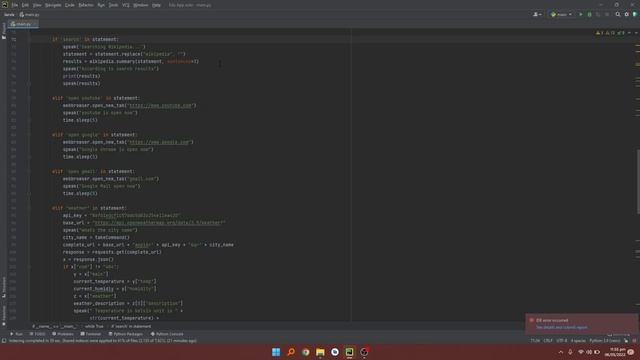The height and width of the screenshot is (360, 640).
Task: Collapse the elif 'open google' code block
Action: [29, 135]
